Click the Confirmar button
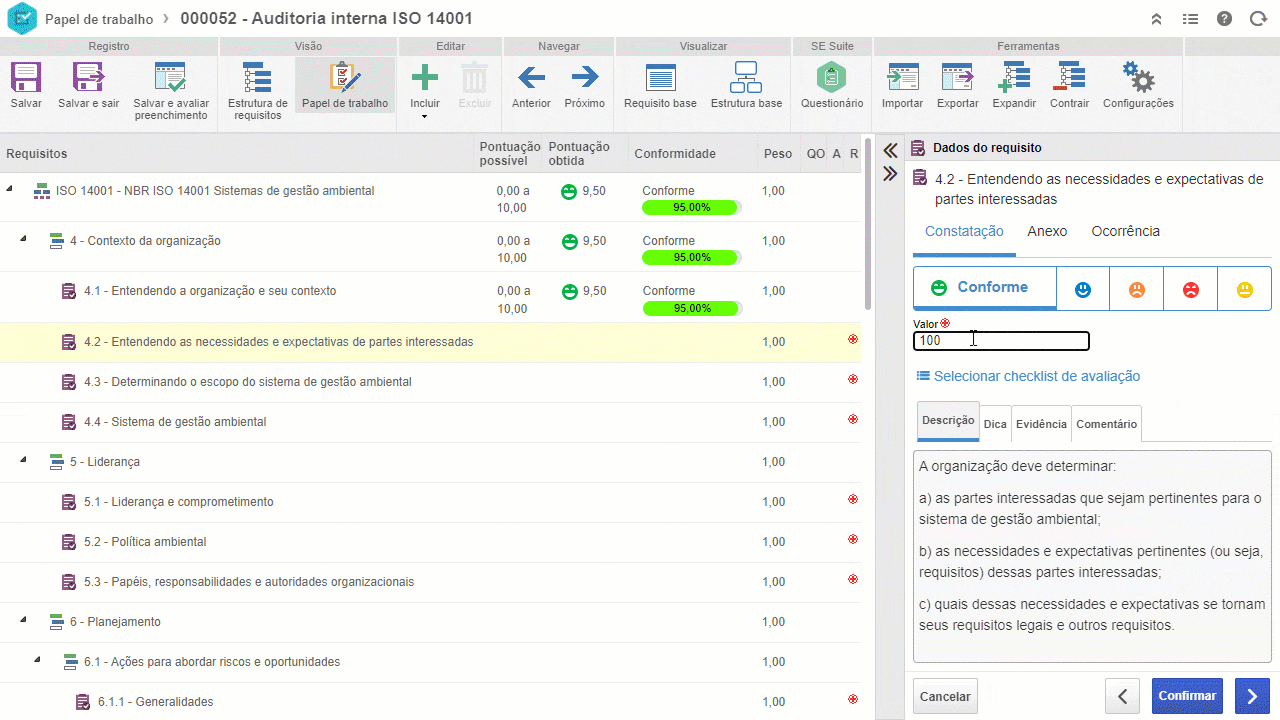Viewport: 1280px width, 720px height. [1187, 696]
